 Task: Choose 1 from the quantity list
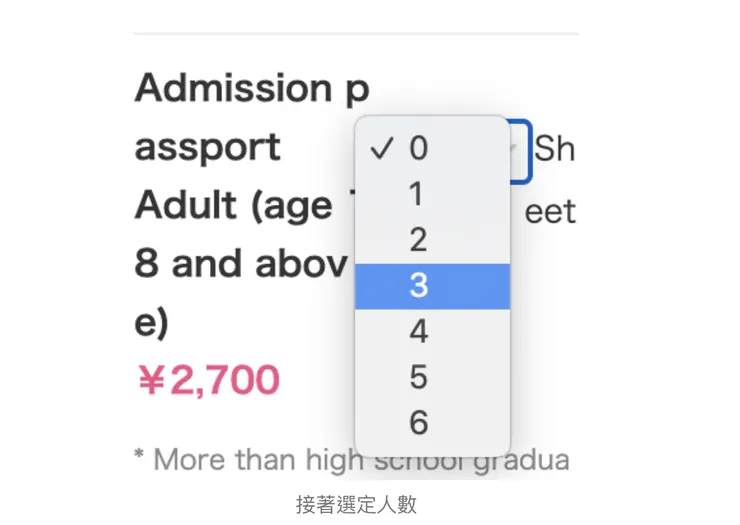[419, 194]
